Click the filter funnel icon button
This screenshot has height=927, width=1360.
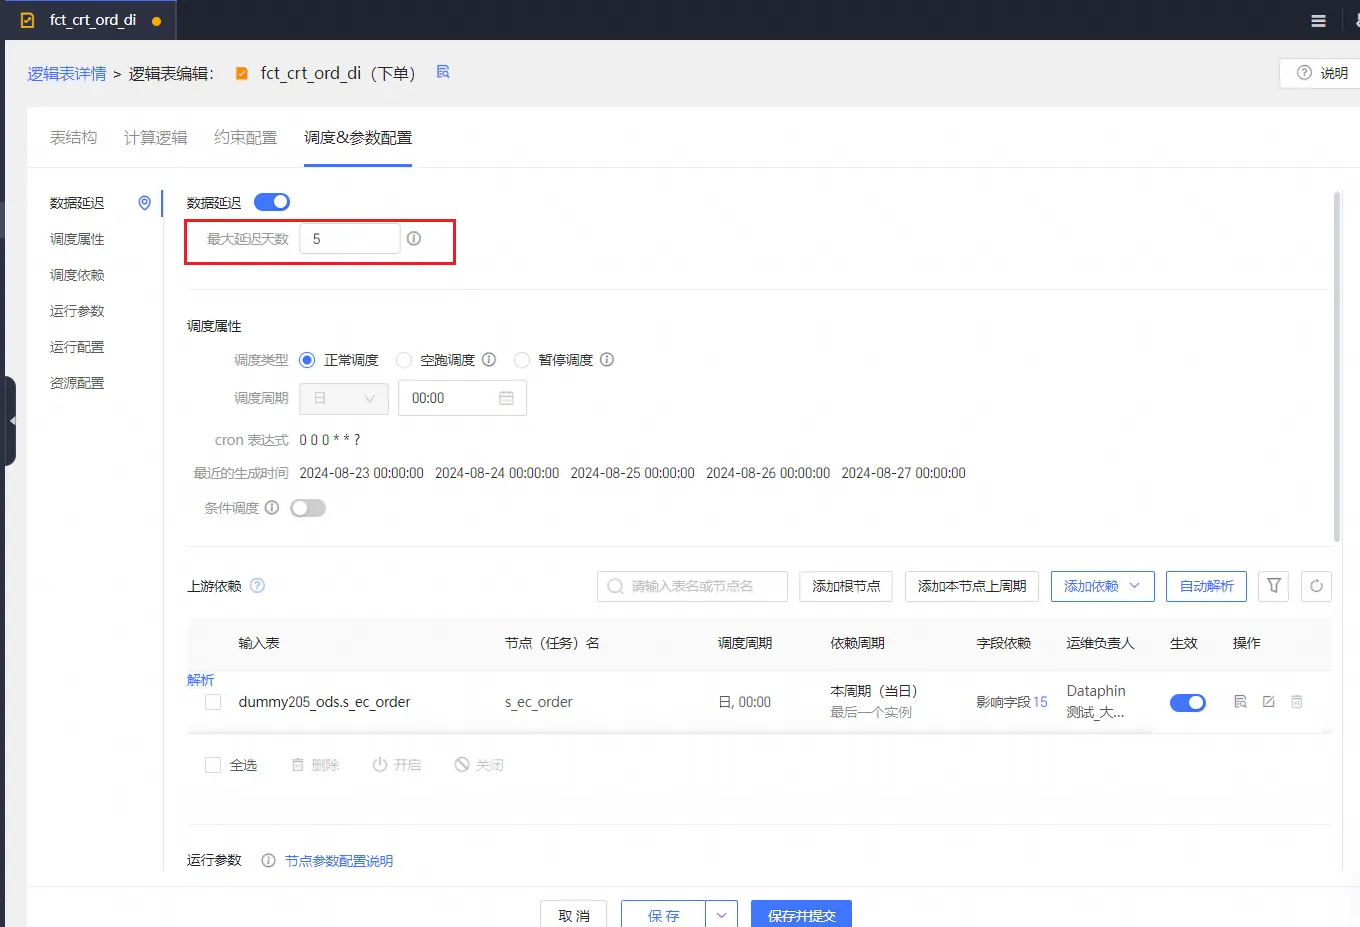coord(1274,586)
